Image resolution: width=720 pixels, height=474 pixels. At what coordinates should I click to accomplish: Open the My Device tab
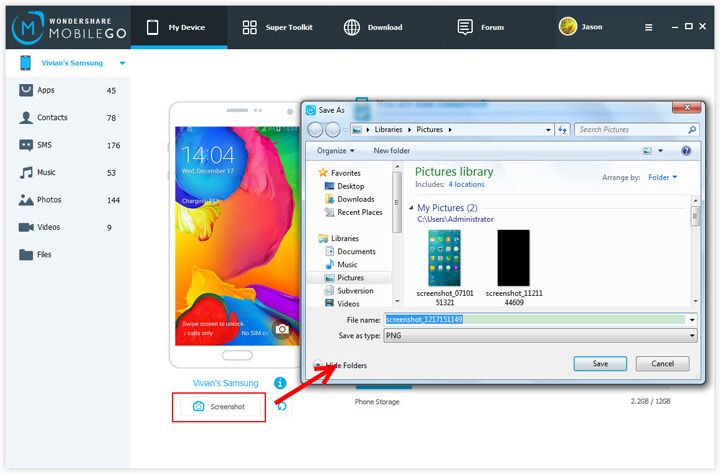tap(179, 27)
